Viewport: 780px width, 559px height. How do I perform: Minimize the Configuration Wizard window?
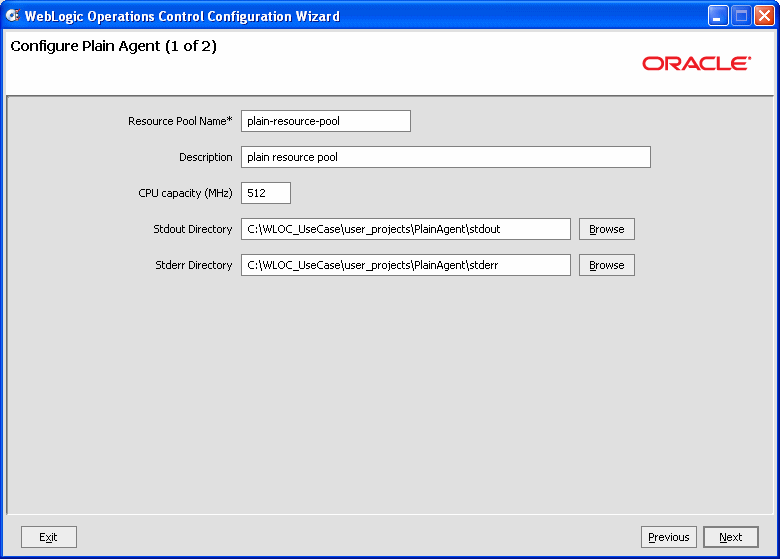point(718,16)
